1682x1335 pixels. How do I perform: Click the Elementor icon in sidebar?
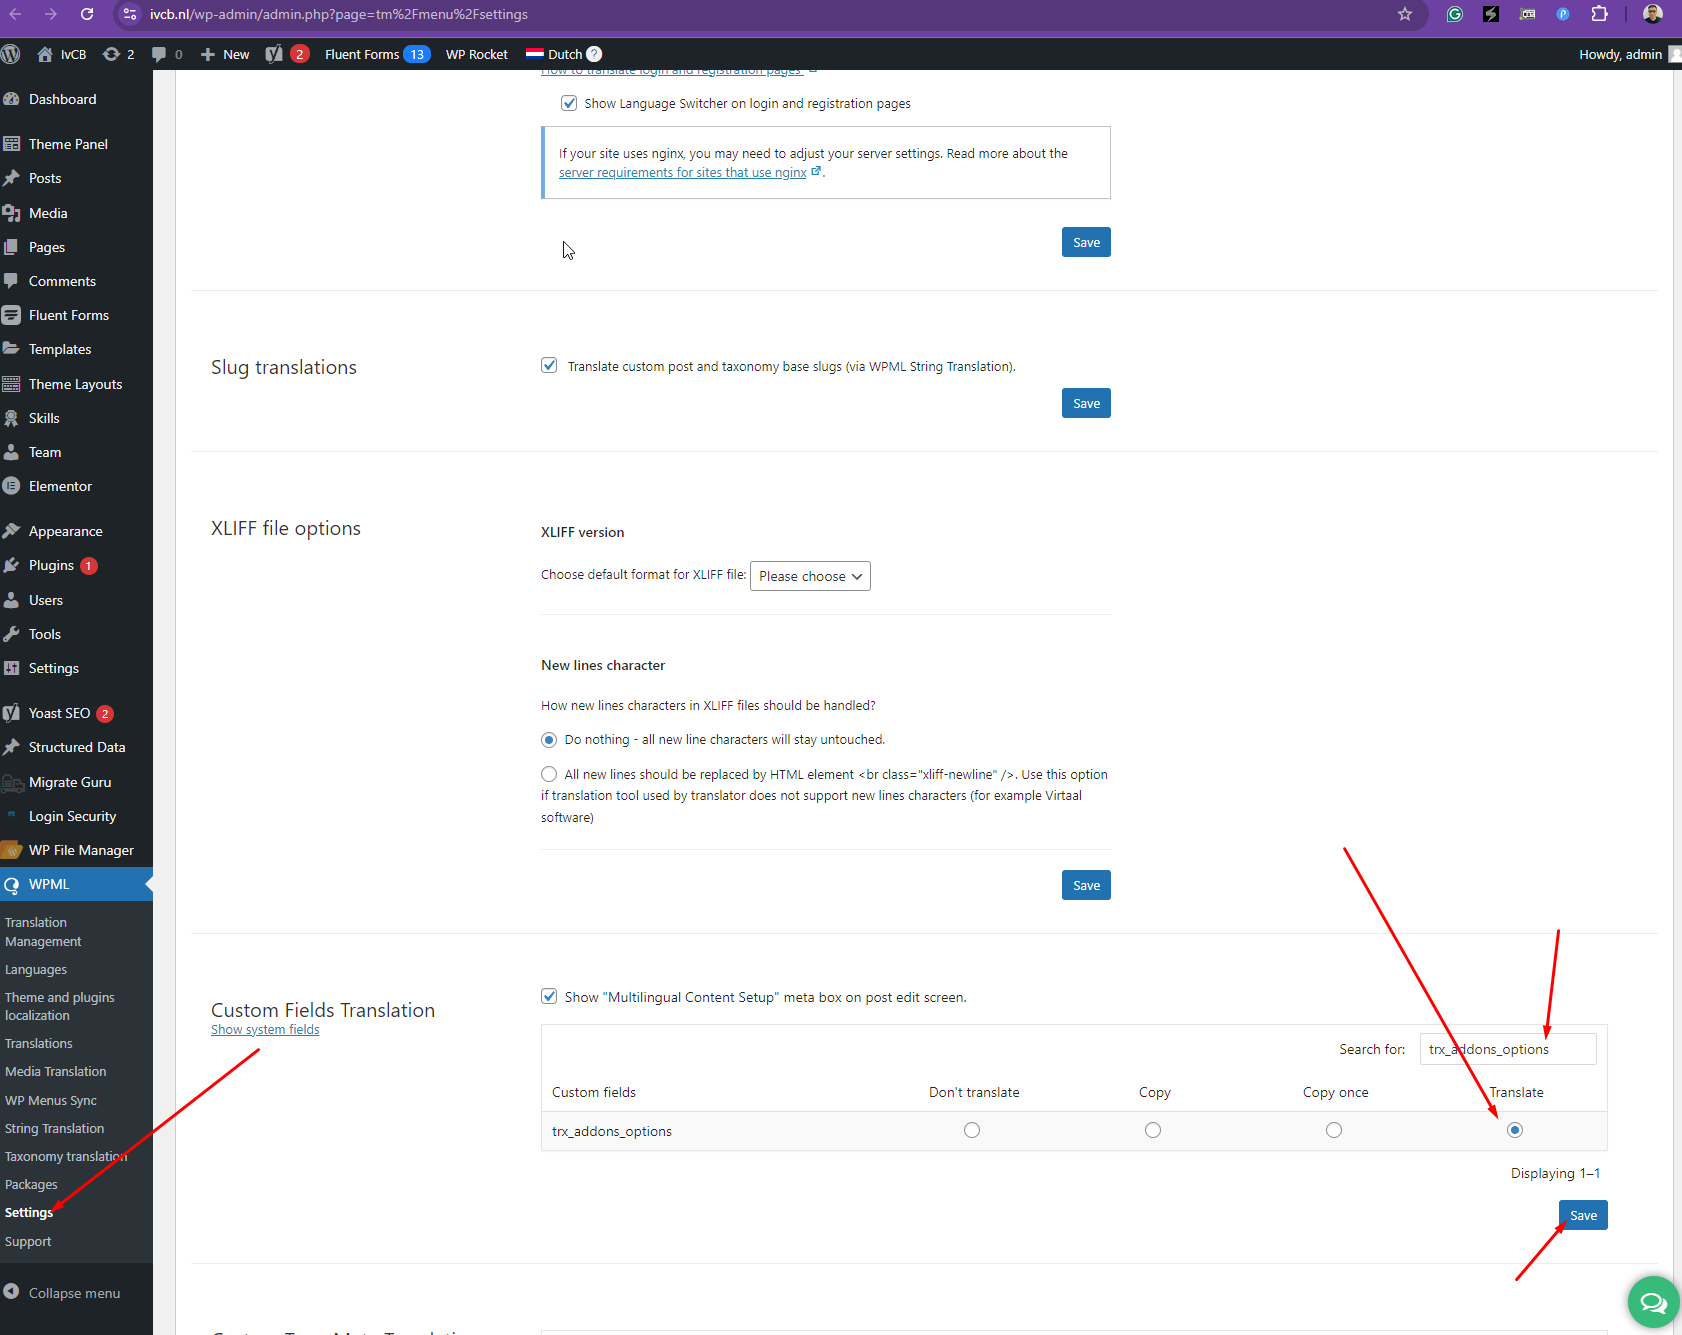[x=11, y=486]
